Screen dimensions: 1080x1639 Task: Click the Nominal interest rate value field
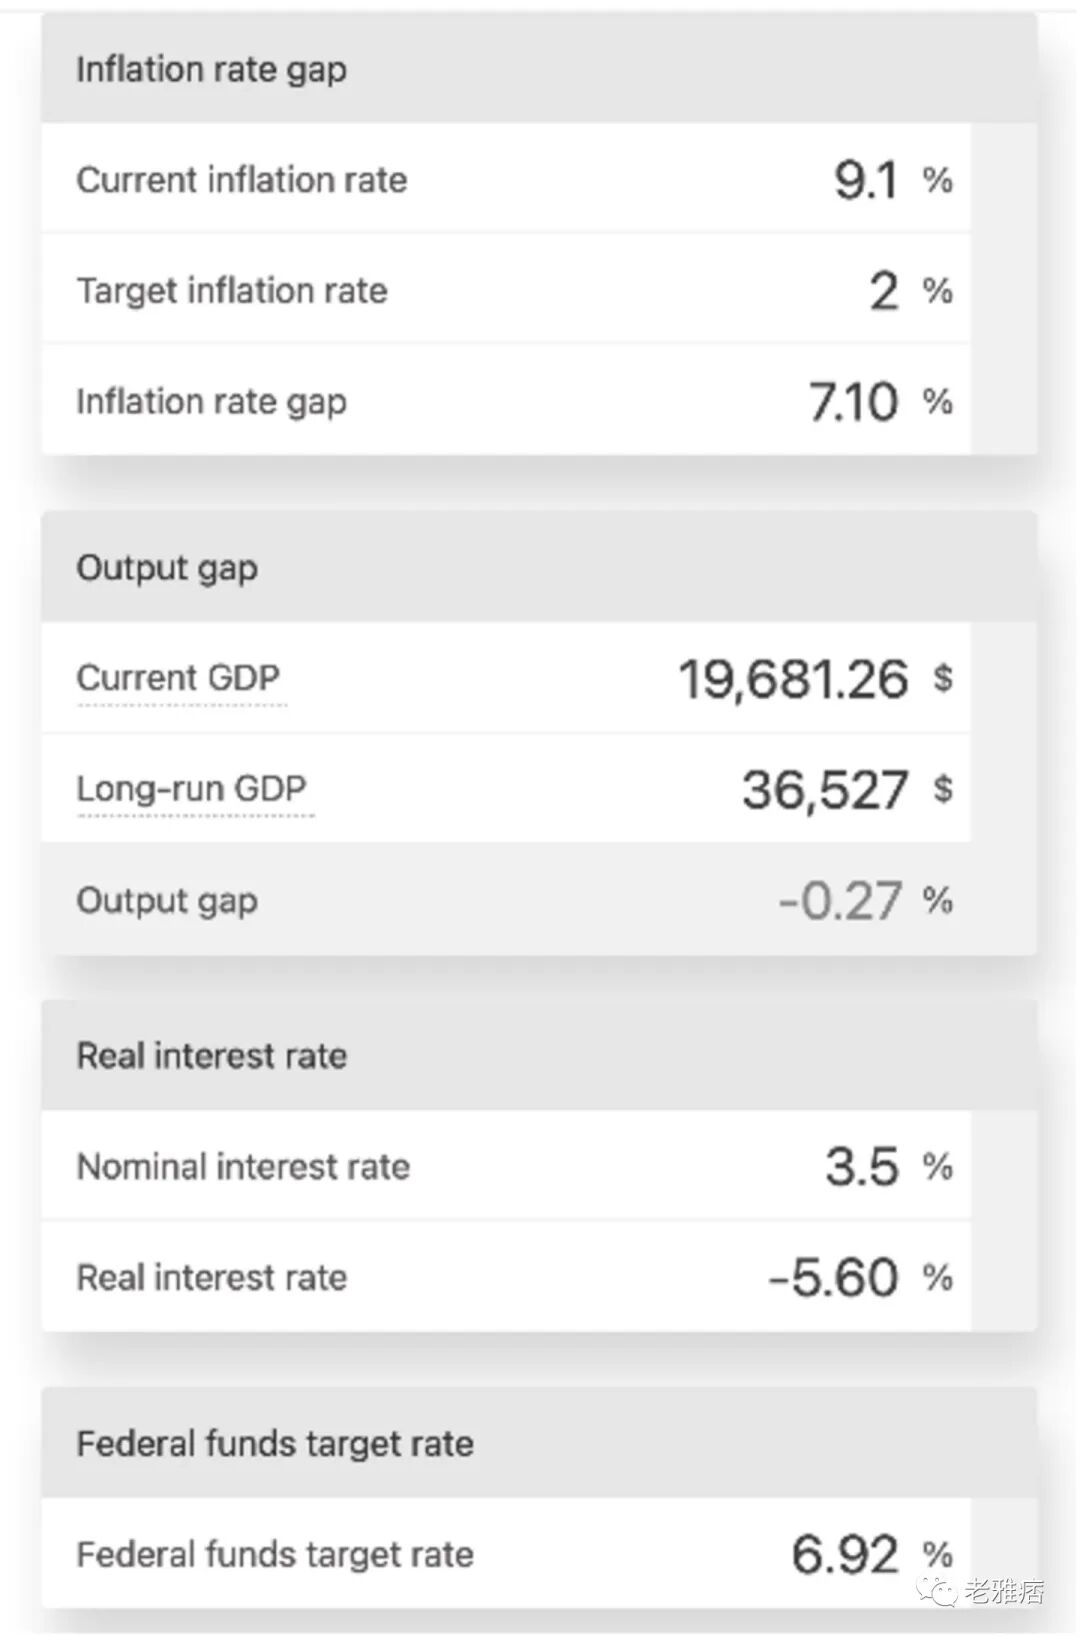click(862, 1167)
